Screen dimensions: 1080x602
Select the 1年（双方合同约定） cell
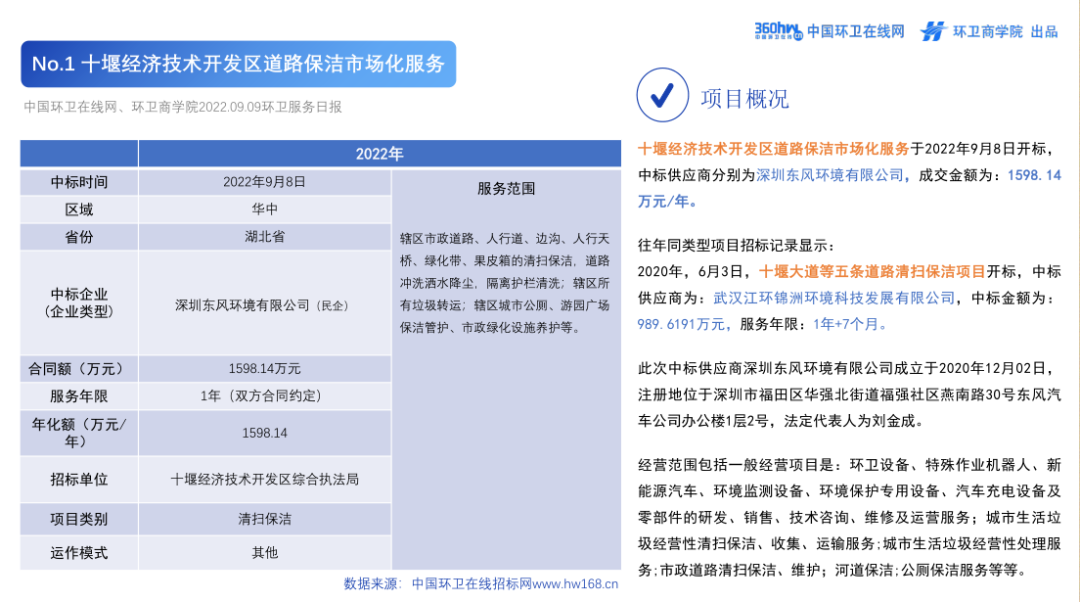pyautogui.click(x=264, y=396)
